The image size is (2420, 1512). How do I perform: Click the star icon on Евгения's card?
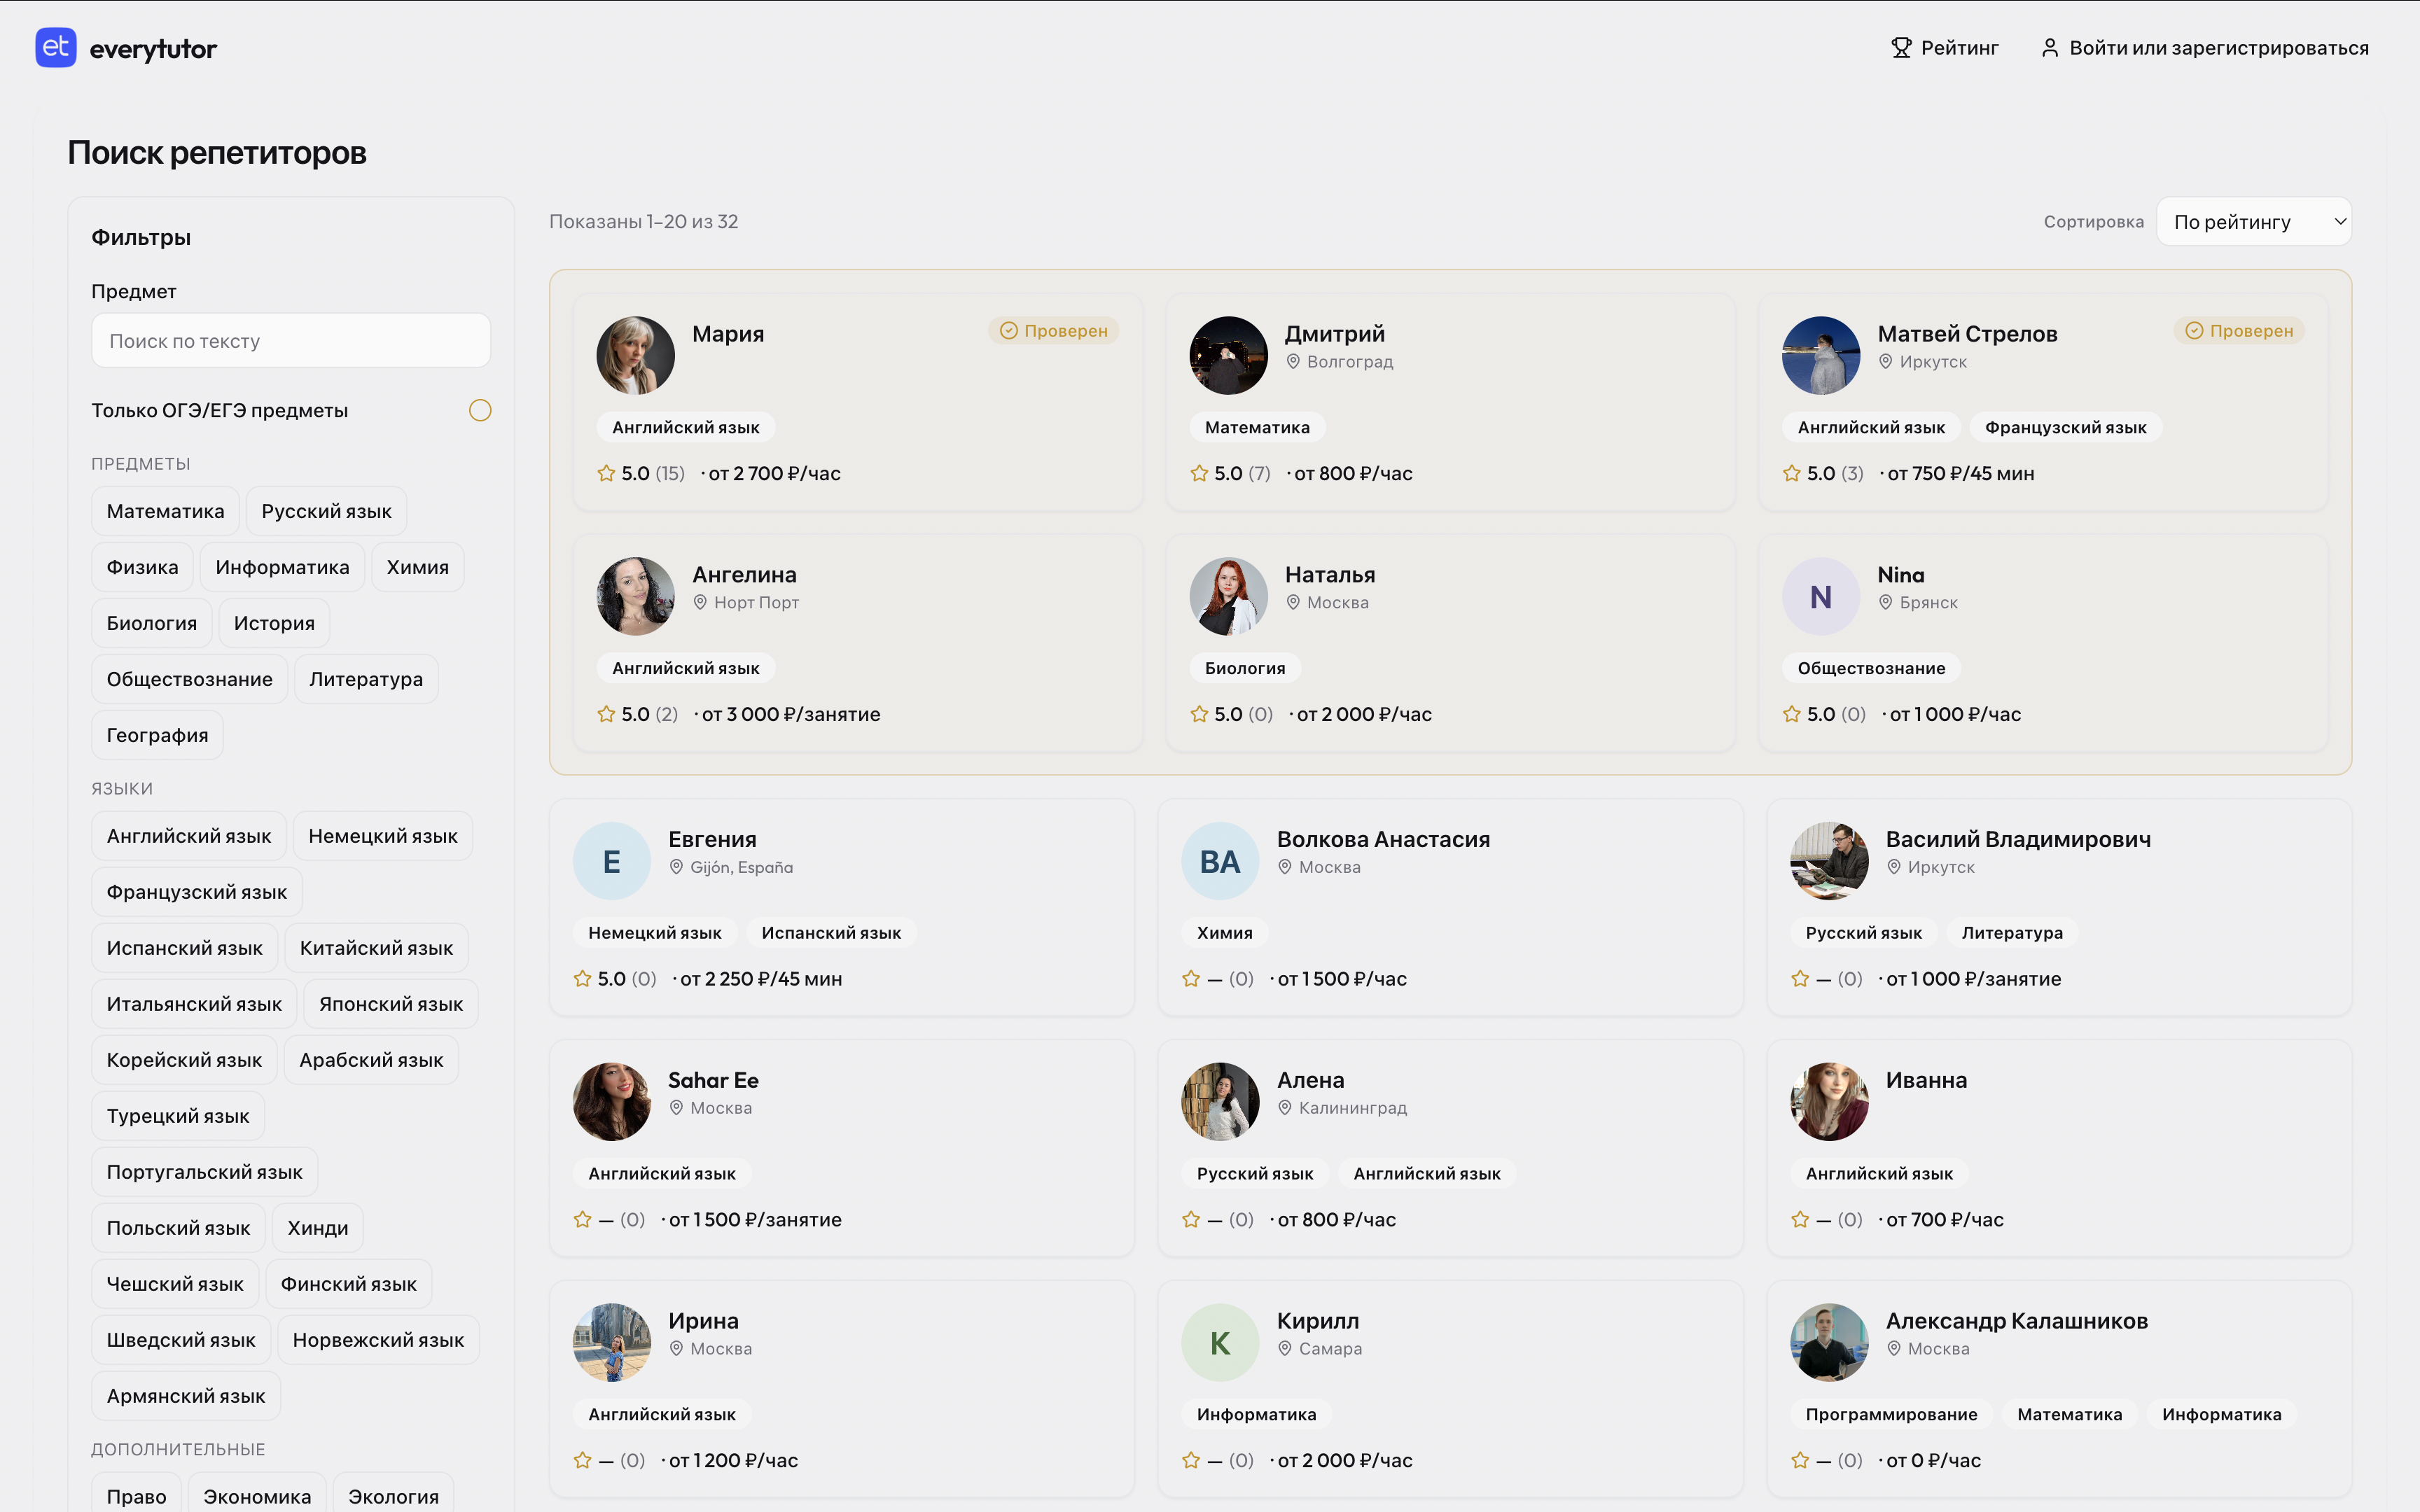582,978
